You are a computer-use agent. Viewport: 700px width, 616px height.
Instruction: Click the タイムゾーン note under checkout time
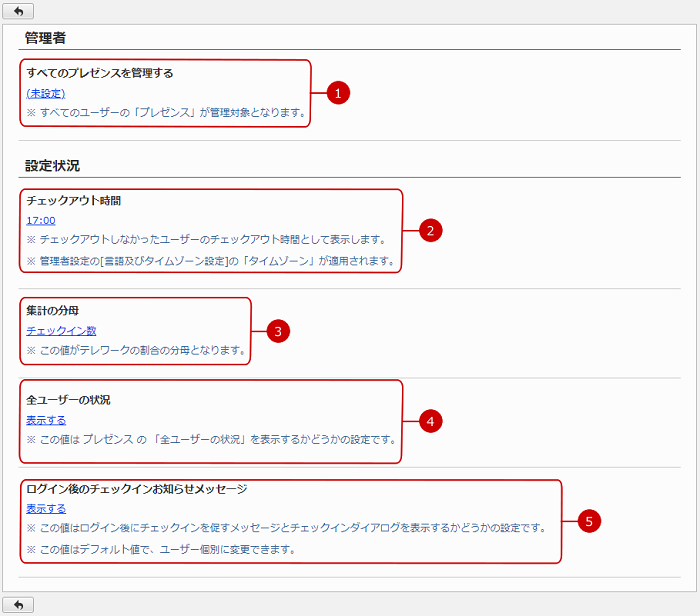(x=210, y=262)
